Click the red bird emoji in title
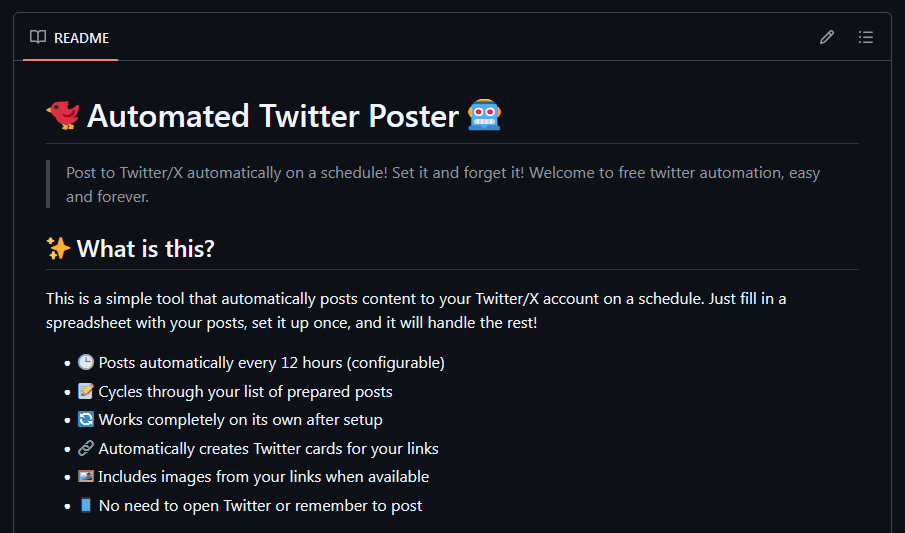Screen dimensions: 905x533 [x=63, y=115]
